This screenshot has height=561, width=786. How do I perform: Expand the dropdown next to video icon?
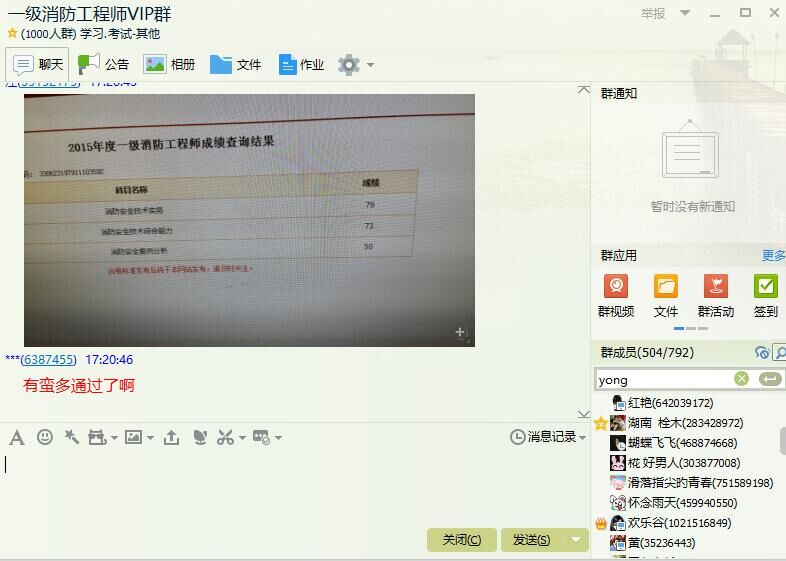pos(114,438)
